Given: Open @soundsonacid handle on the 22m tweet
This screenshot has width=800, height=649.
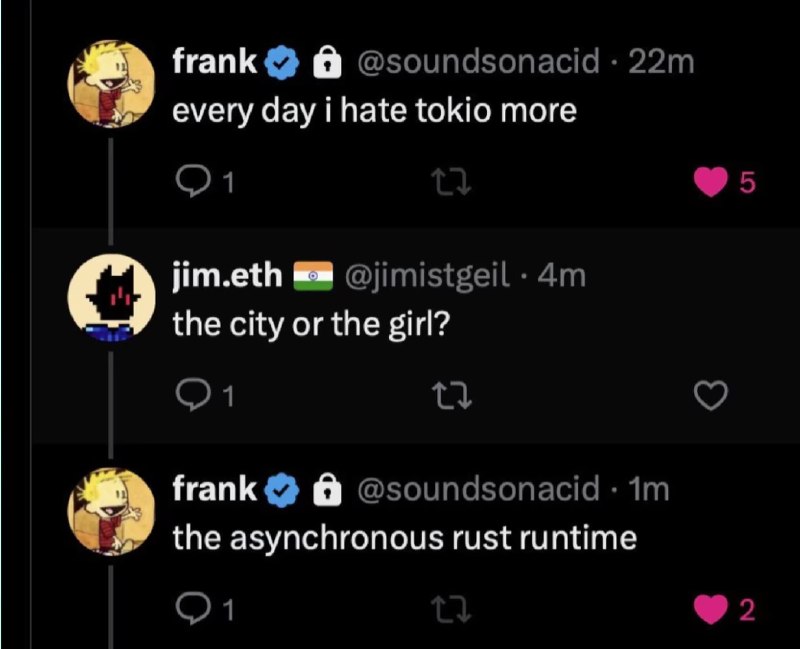Looking at the screenshot, I should point(478,62).
